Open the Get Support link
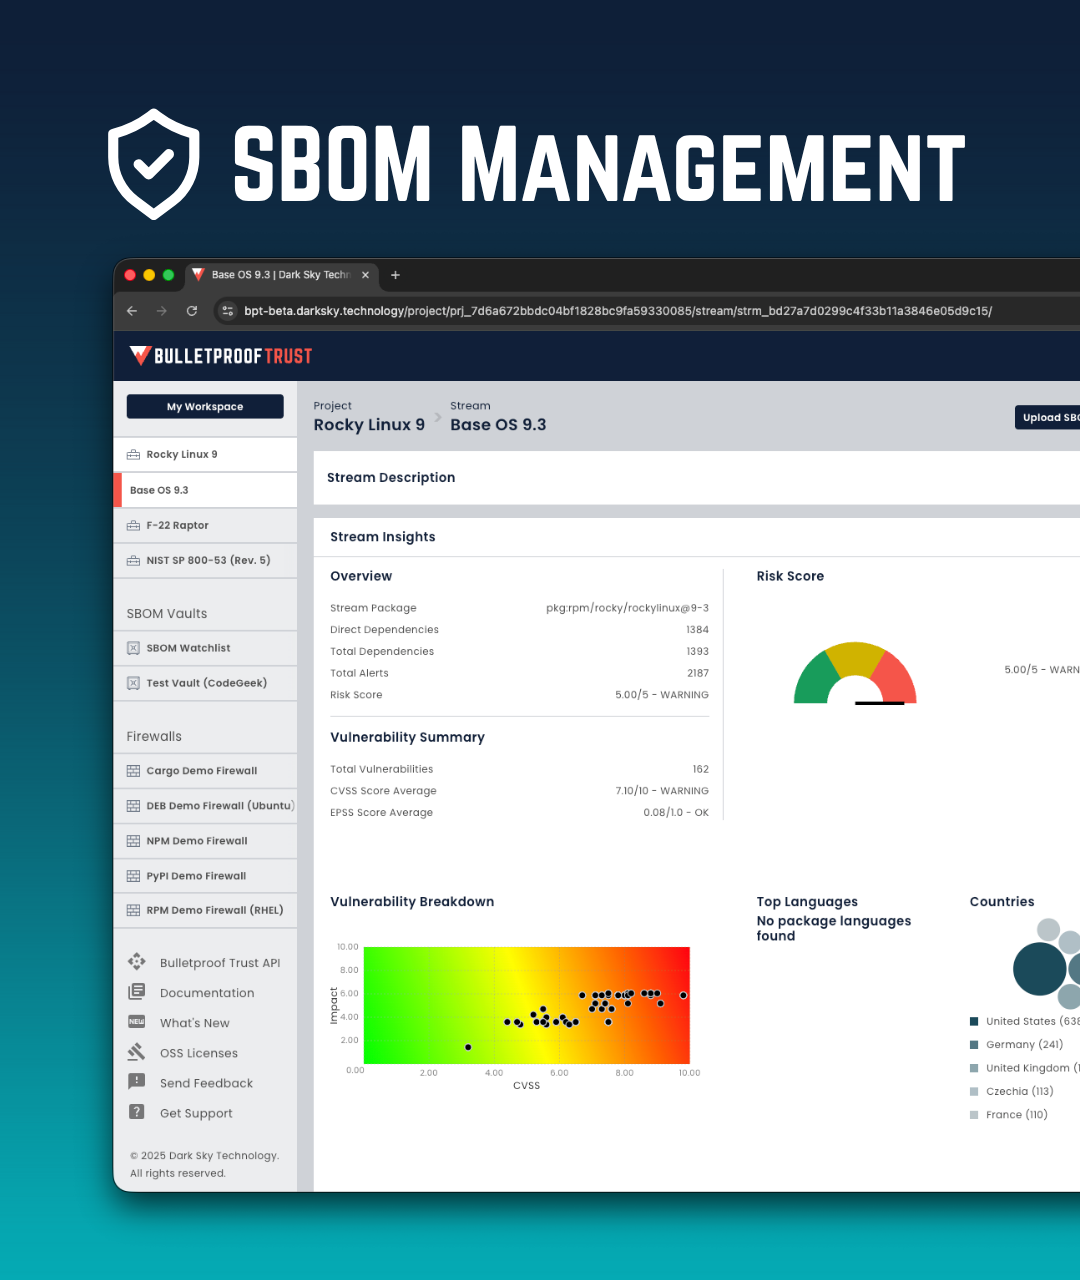 [196, 1113]
